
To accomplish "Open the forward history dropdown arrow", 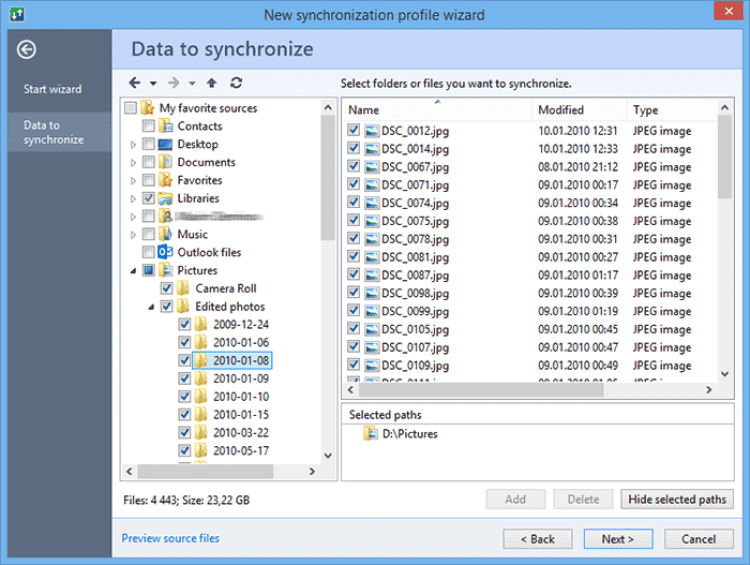I will click(x=192, y=84).
